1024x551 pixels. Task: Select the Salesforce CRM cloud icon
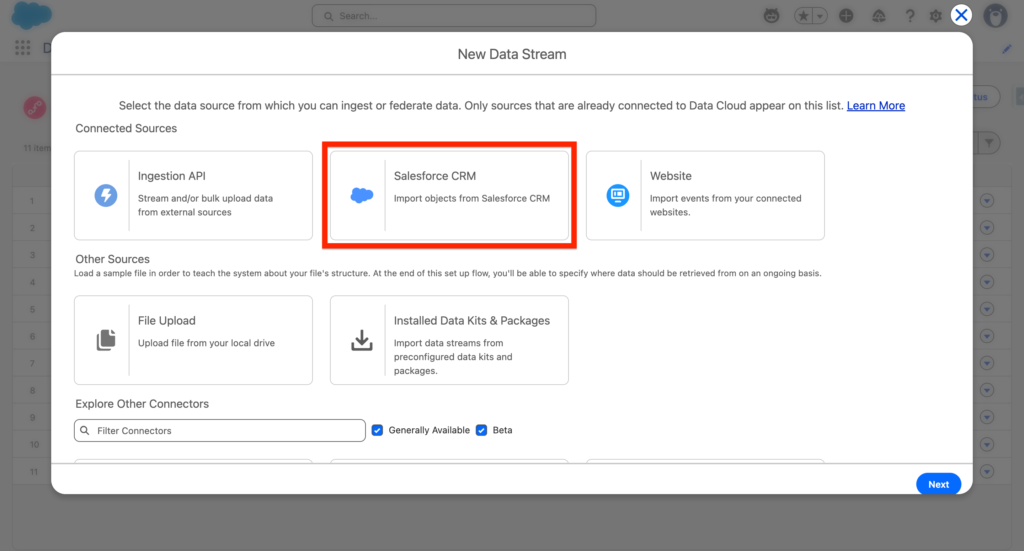[x=361, y=196]
